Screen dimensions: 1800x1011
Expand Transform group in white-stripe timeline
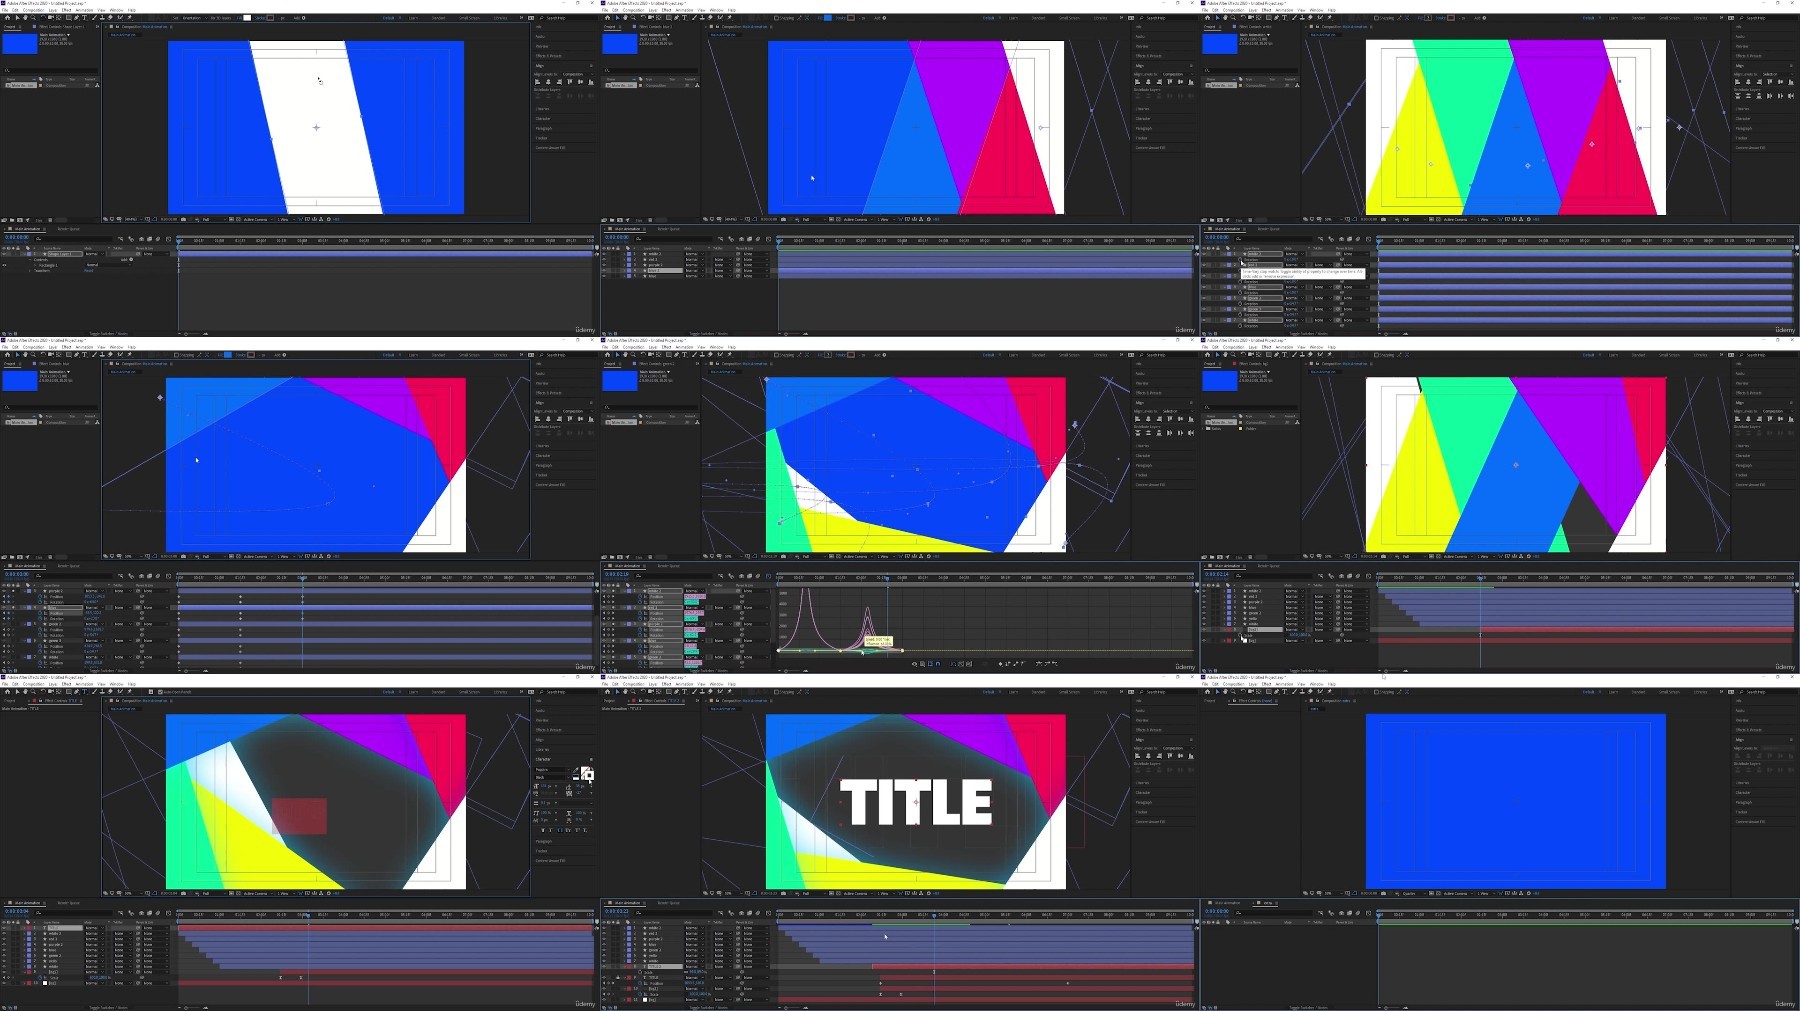(30, 271)
